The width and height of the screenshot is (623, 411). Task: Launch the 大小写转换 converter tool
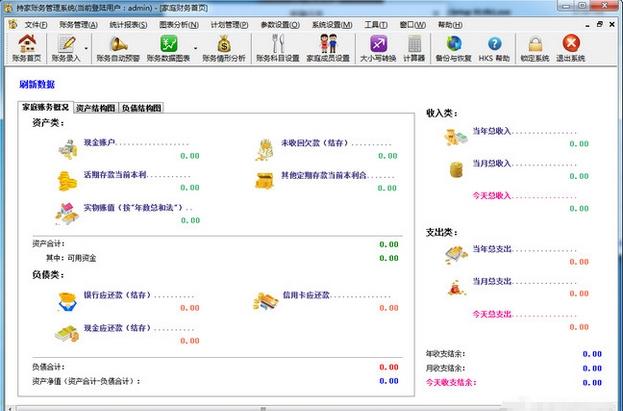pyautogui.click(x=378, y=47)
